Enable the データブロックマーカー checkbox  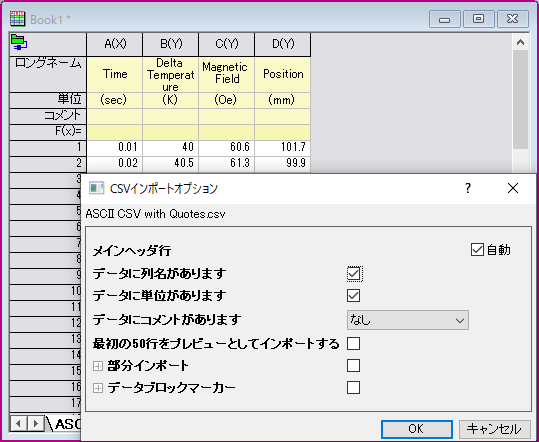(x=354, y=388)
